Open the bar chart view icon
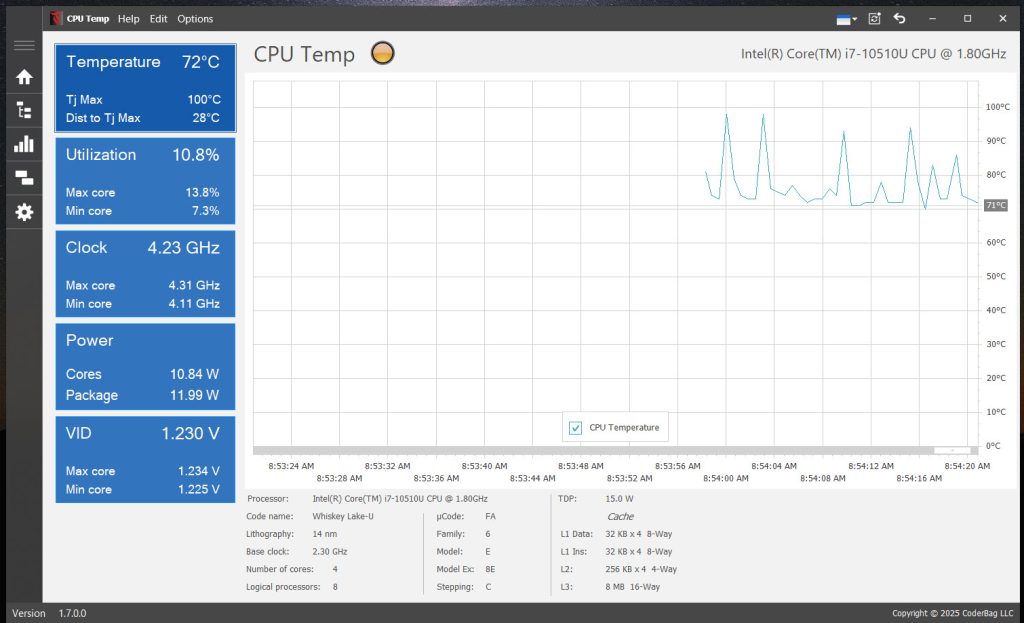This screenshot has width=1024, height=623. click(24, 144)
